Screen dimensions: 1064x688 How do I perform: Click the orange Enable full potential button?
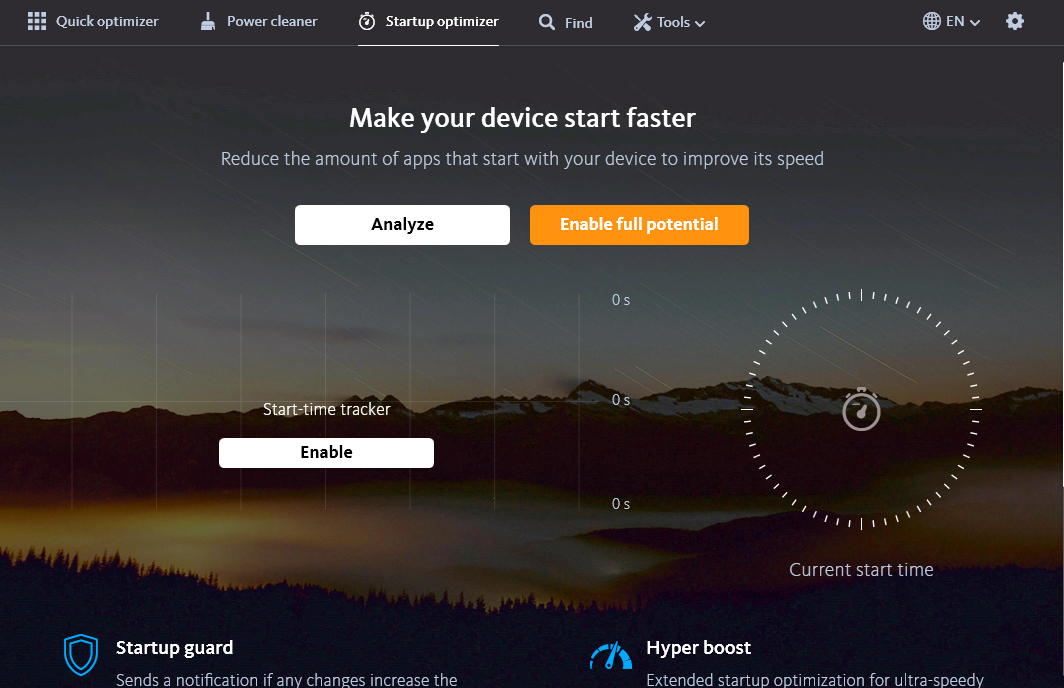tap(639, 224)
